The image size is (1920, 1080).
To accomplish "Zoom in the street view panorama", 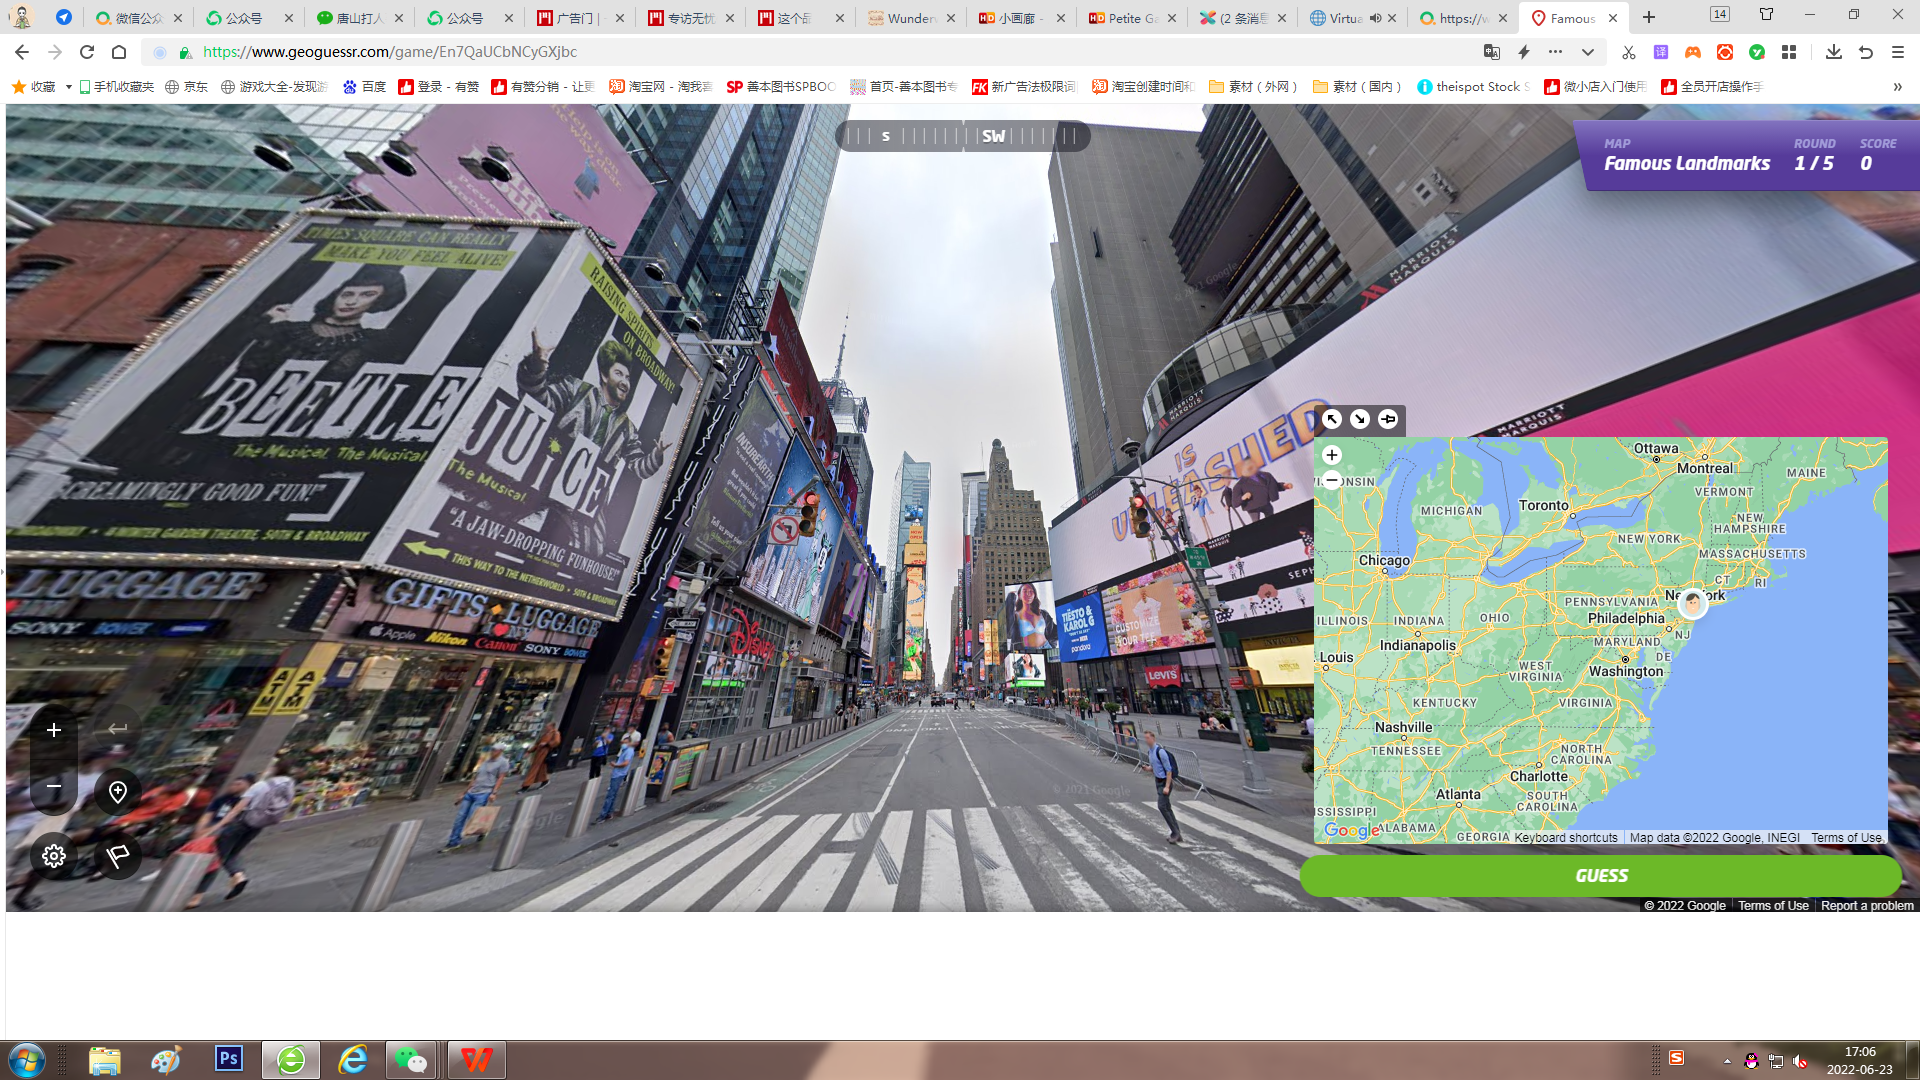I will coord(54,730).
